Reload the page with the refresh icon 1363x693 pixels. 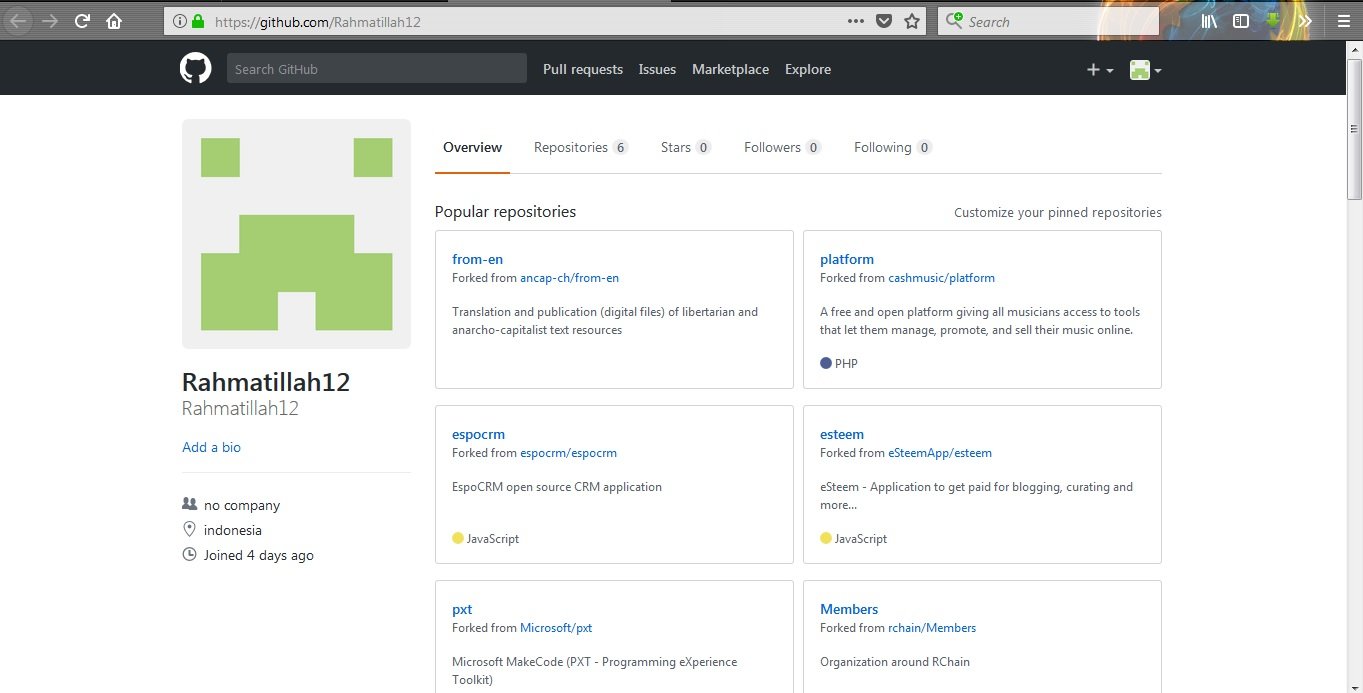(x=83, y=21)
